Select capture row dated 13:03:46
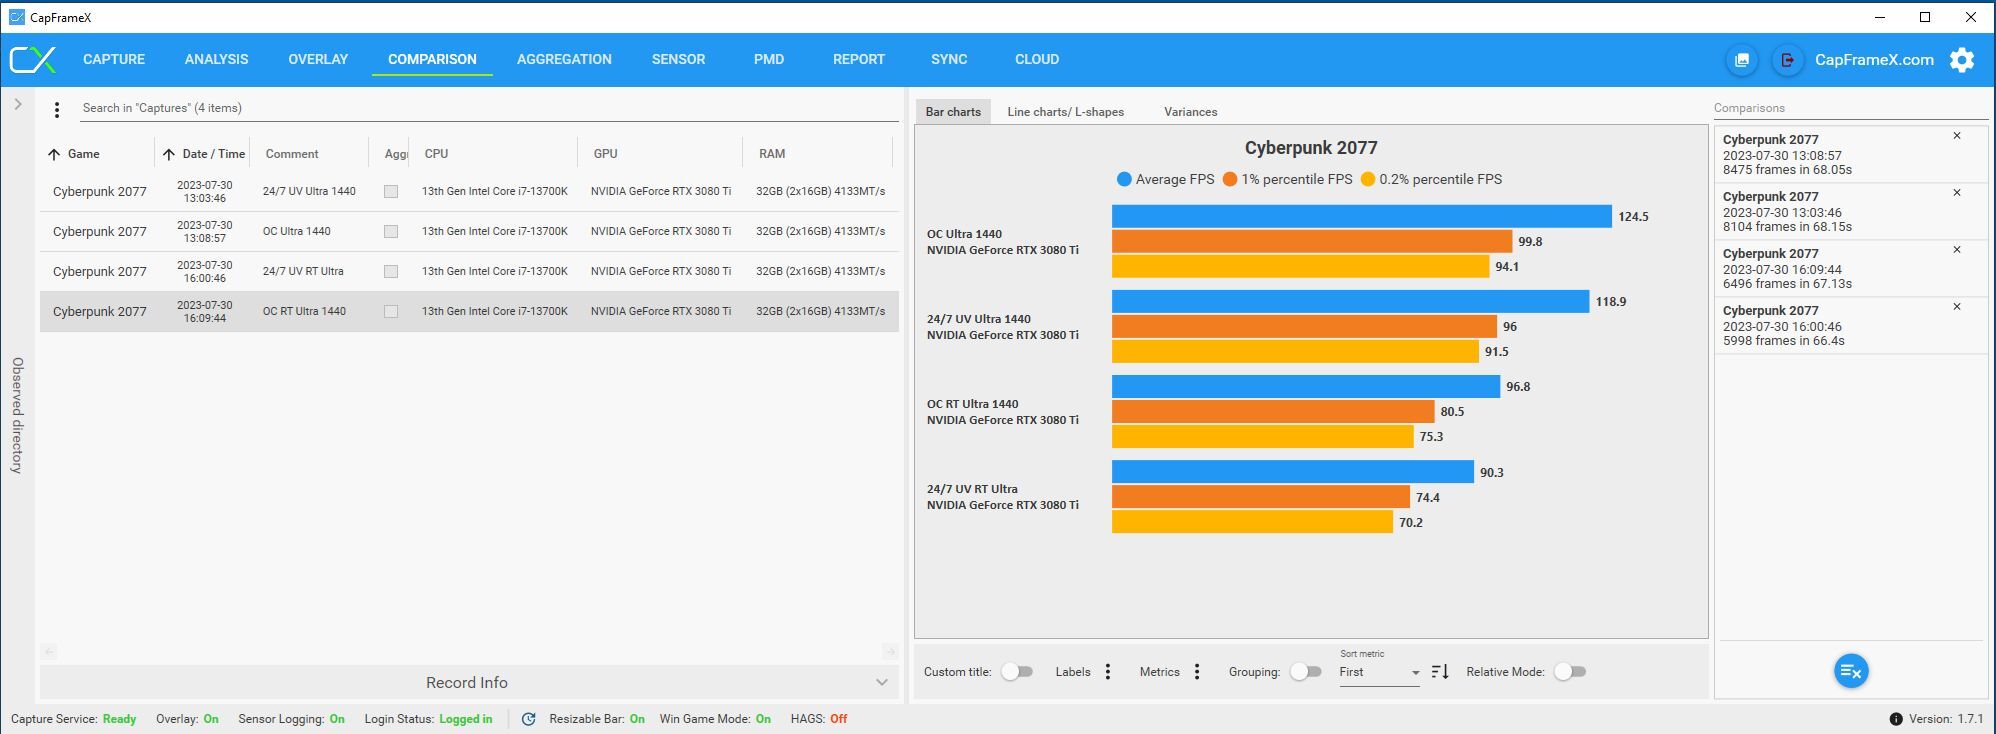Image resolution: width=1996 pixels, height=734 pixels. point(469,192)
